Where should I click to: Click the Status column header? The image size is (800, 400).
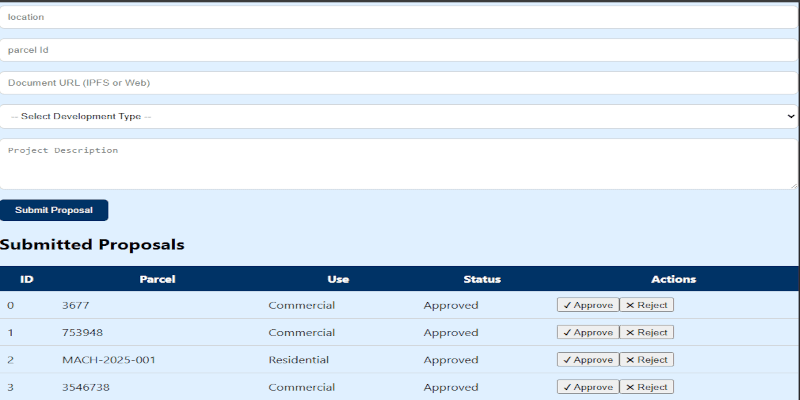pyautogui.click(x=482, y=279)
